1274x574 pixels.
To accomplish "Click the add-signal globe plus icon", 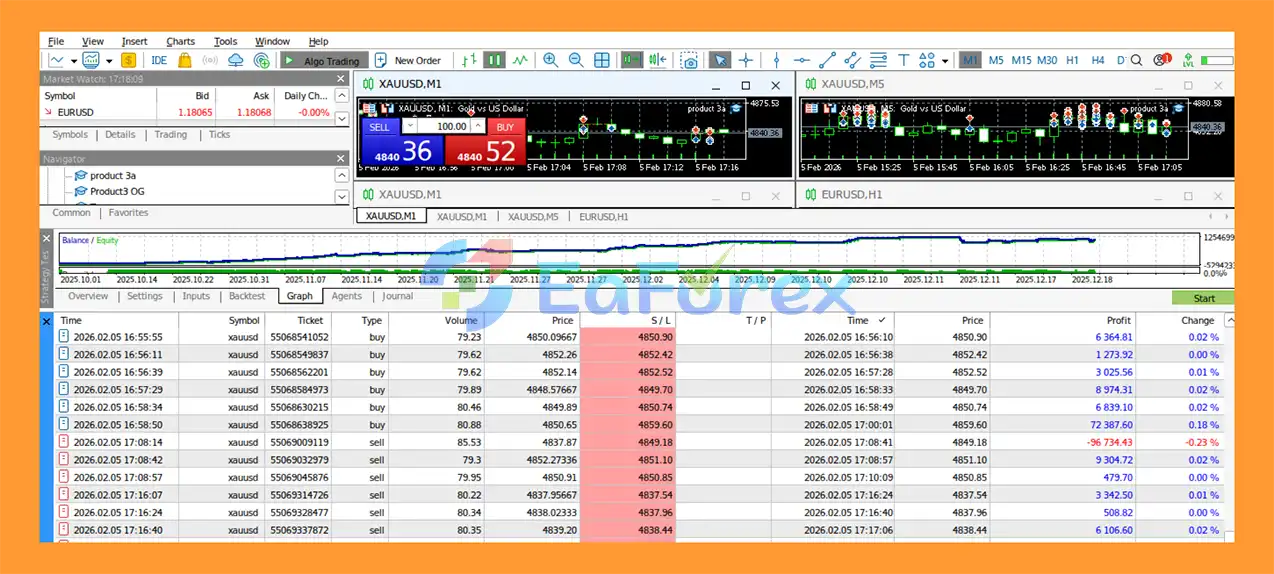I will [x=261, y=60].
